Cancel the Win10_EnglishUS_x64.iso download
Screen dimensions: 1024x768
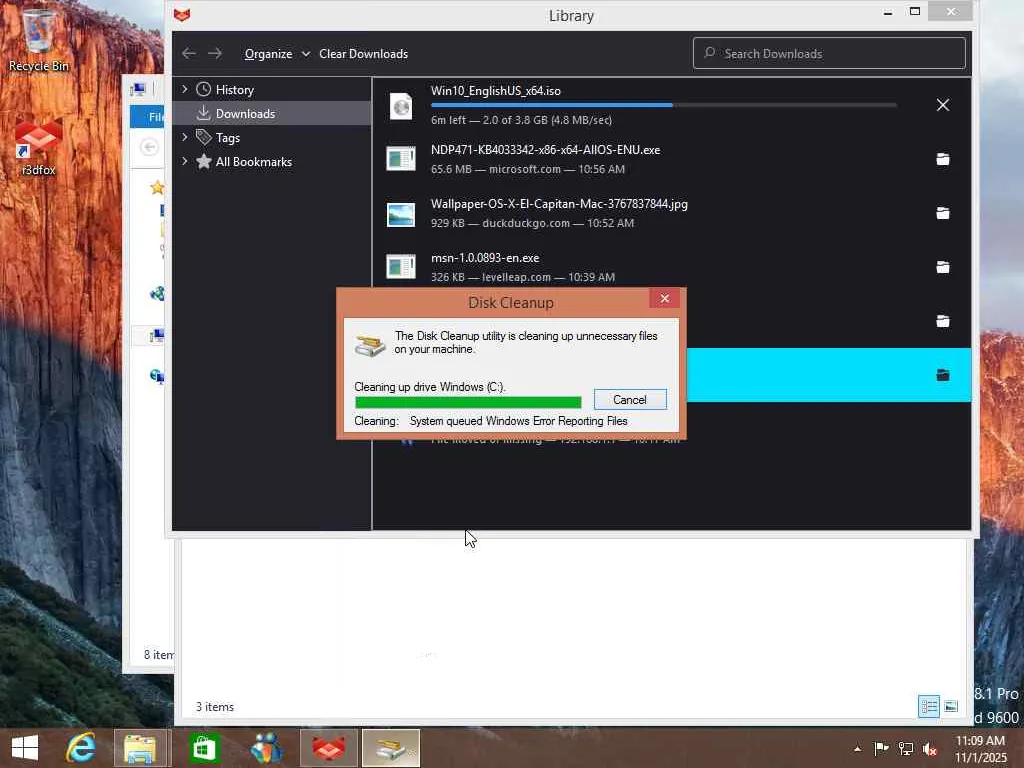942,104
